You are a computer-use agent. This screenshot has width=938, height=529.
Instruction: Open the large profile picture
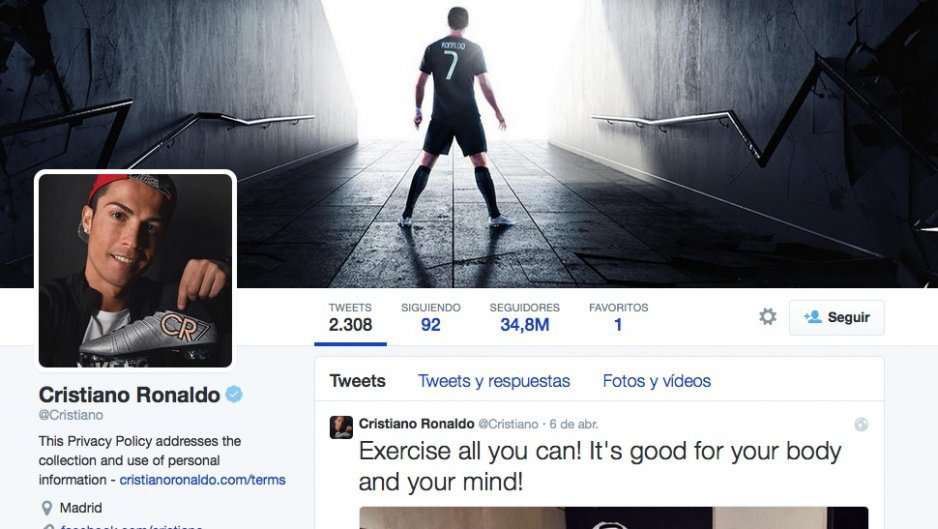tap(135, 270)
